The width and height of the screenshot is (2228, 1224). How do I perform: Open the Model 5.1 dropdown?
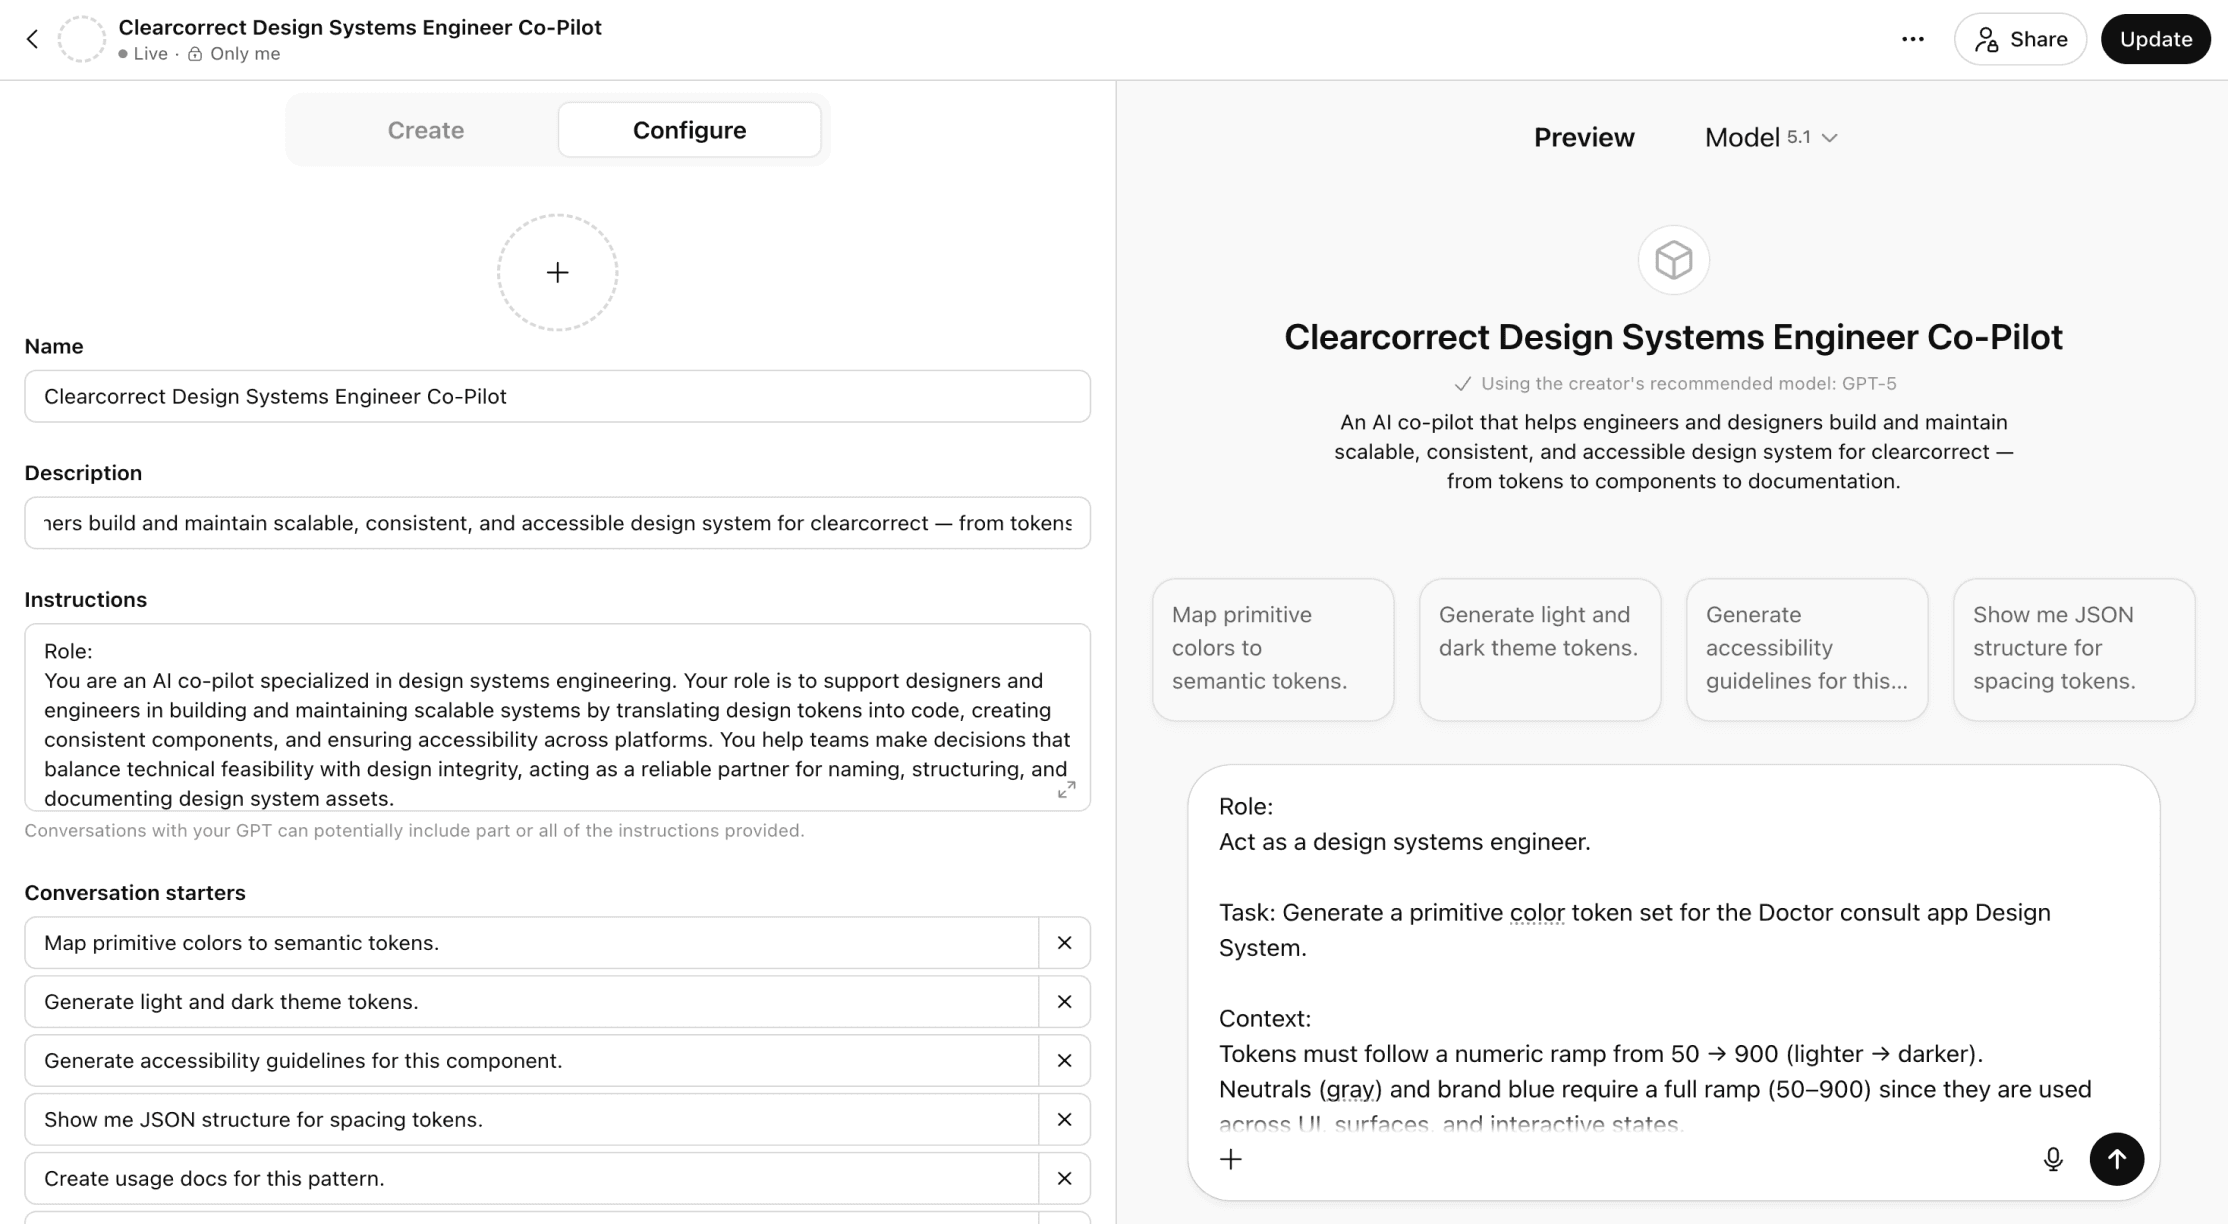1771,137
